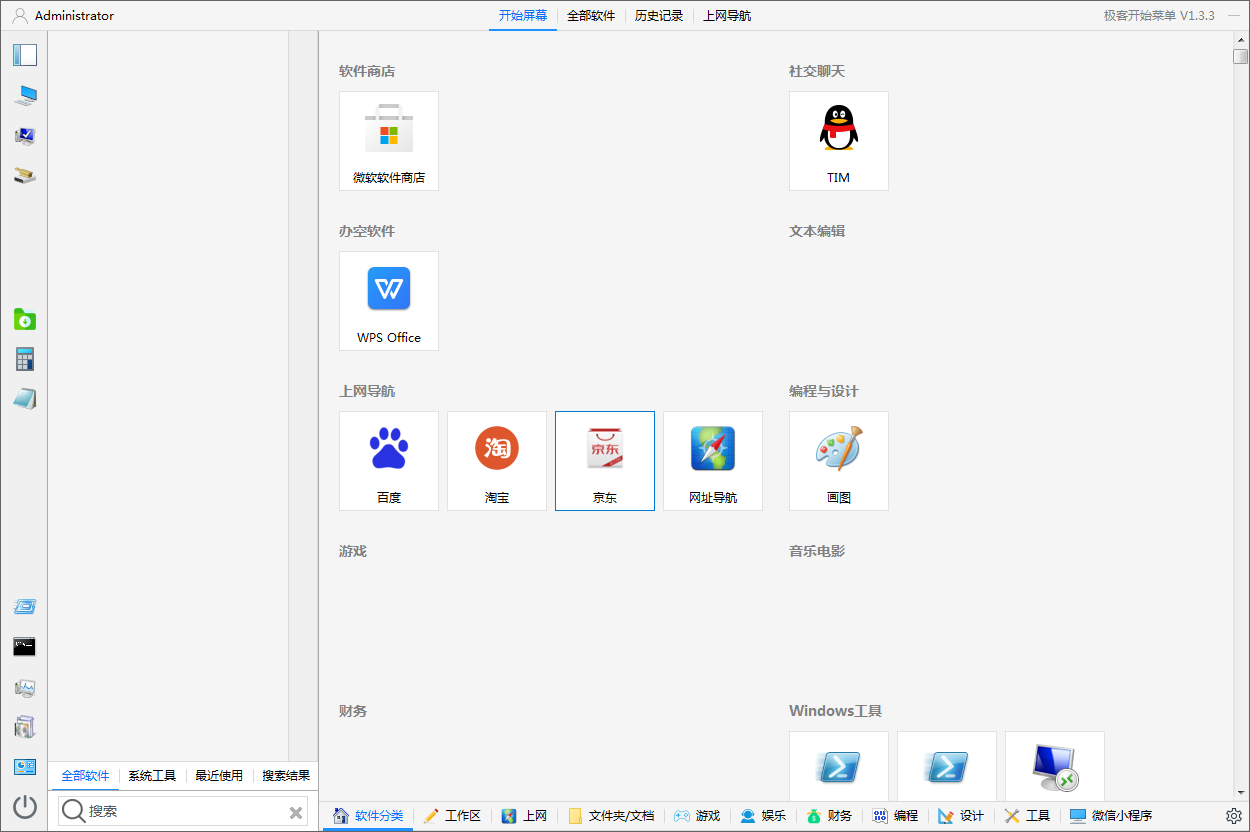The height and width of the screenshot is (832, 1250).
Task: Open the 淘宝 shopping shortcut
Action: coord(496,460)
